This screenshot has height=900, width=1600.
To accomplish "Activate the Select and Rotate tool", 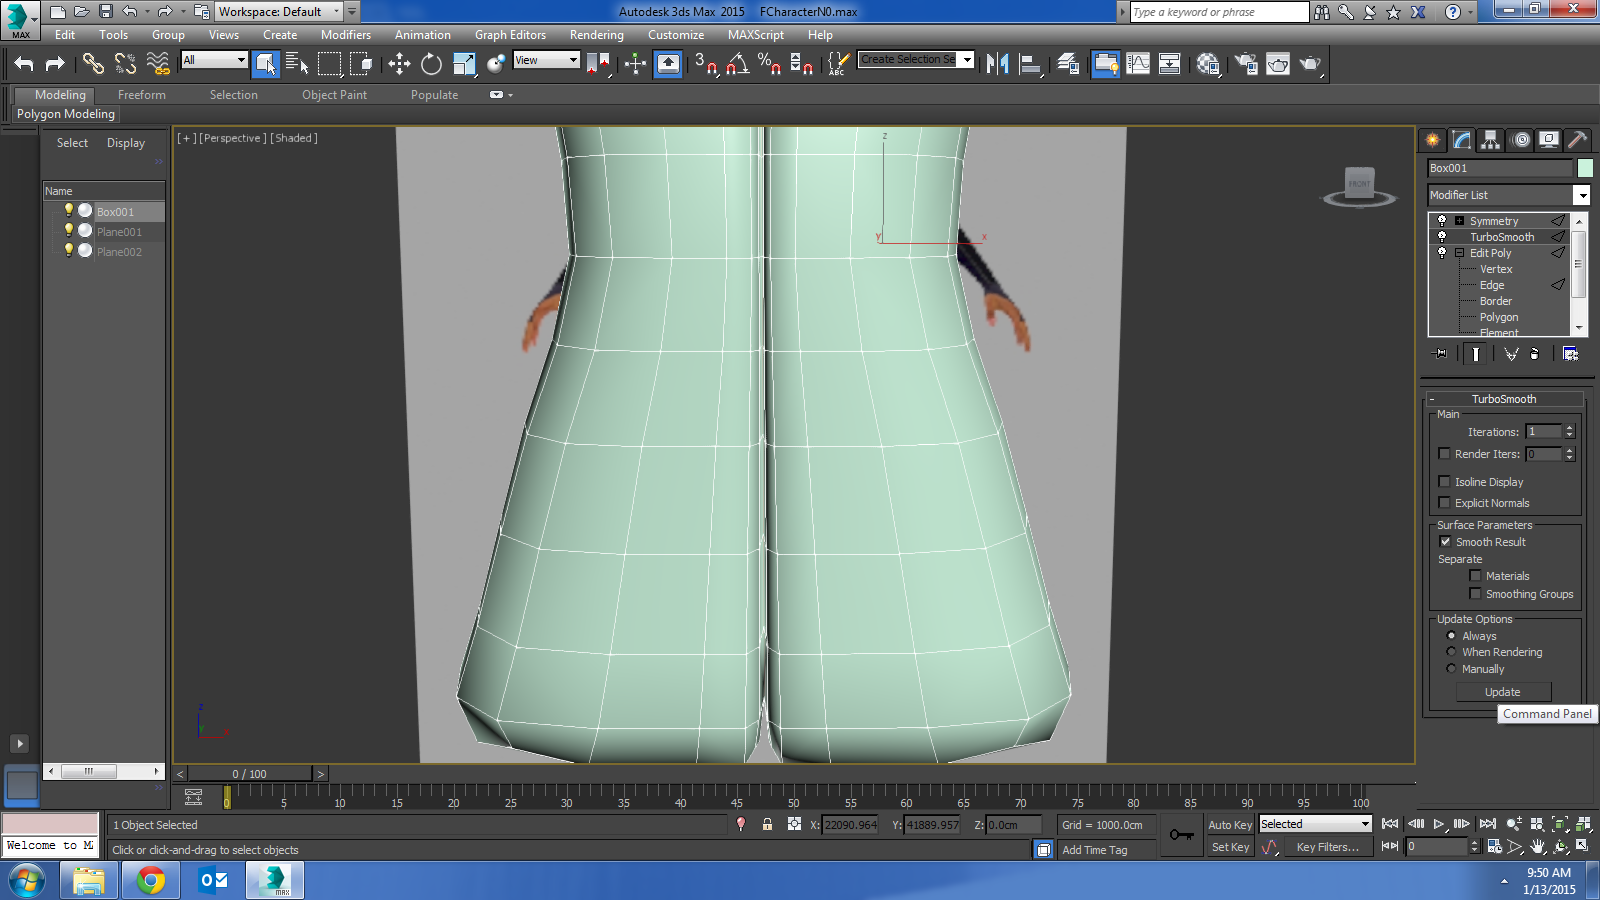I will click(430, 63).
